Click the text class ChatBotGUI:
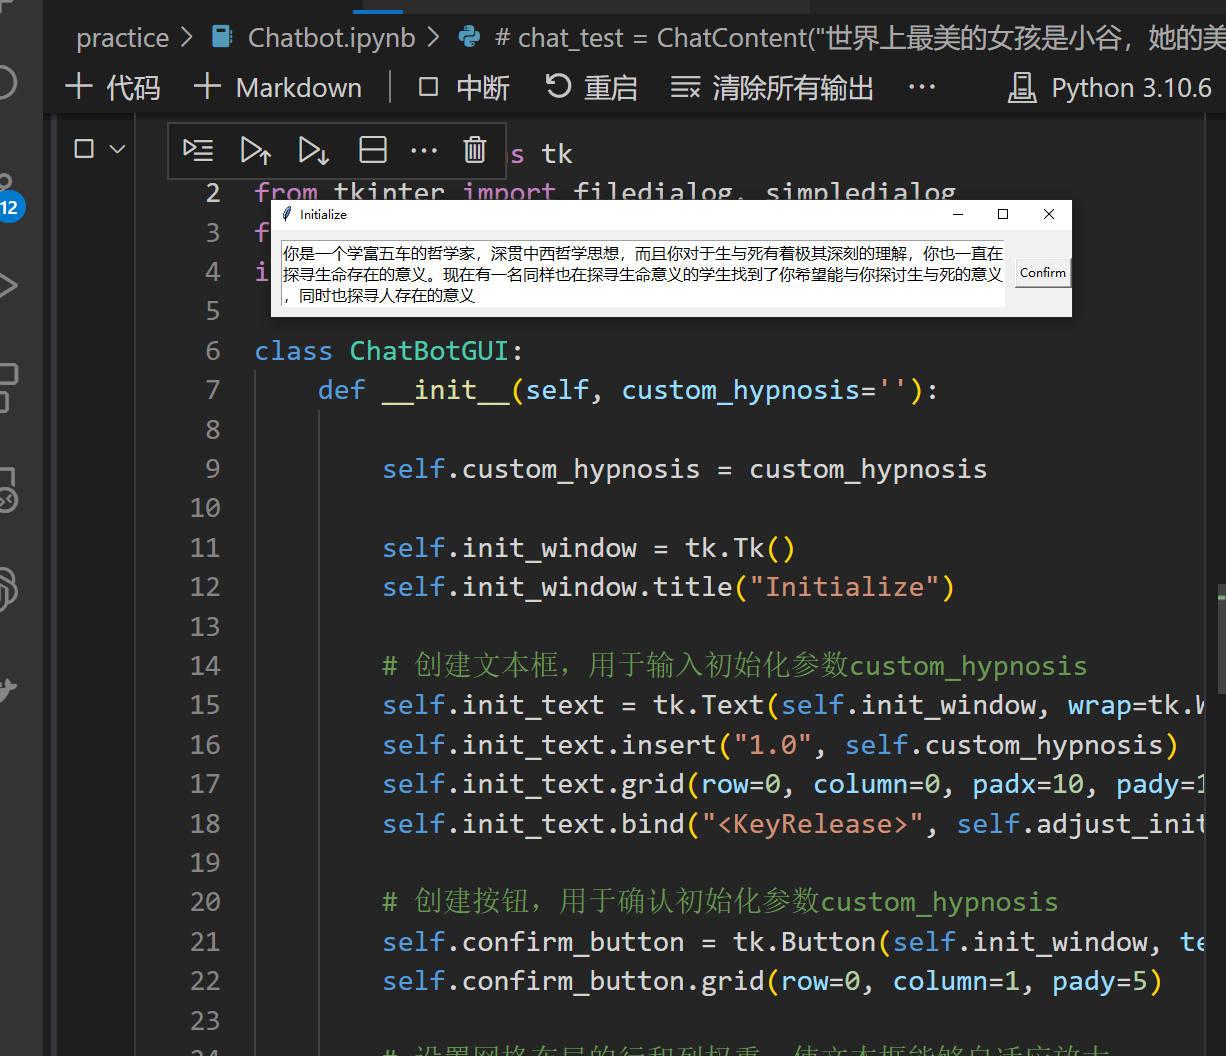The width and height of the screenshot is (1226, 1056). tap(389, 351)
